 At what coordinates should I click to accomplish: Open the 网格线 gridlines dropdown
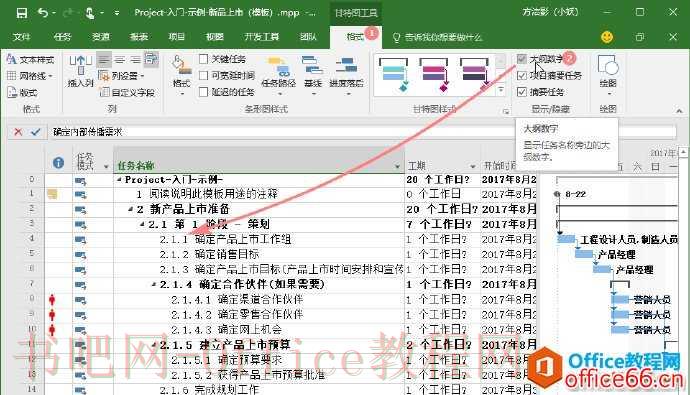coord(30,76)
